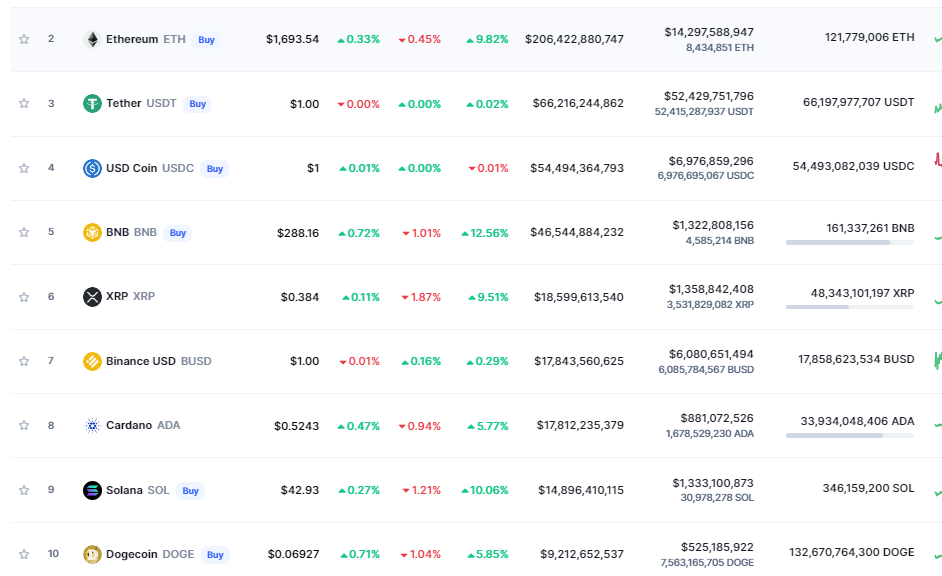Click Solana price $42.93

coord(300,490)
